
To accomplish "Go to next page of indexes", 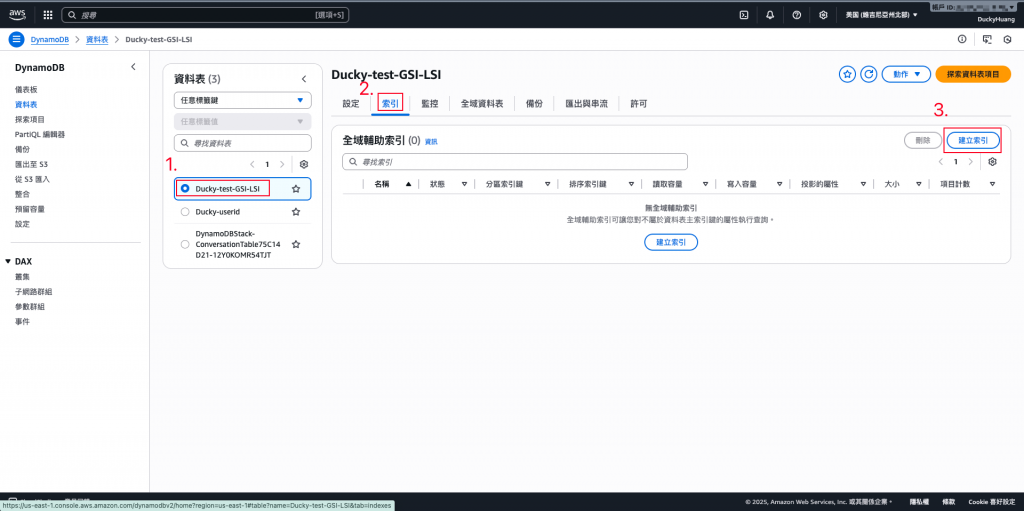I will (x=971, y=161).
